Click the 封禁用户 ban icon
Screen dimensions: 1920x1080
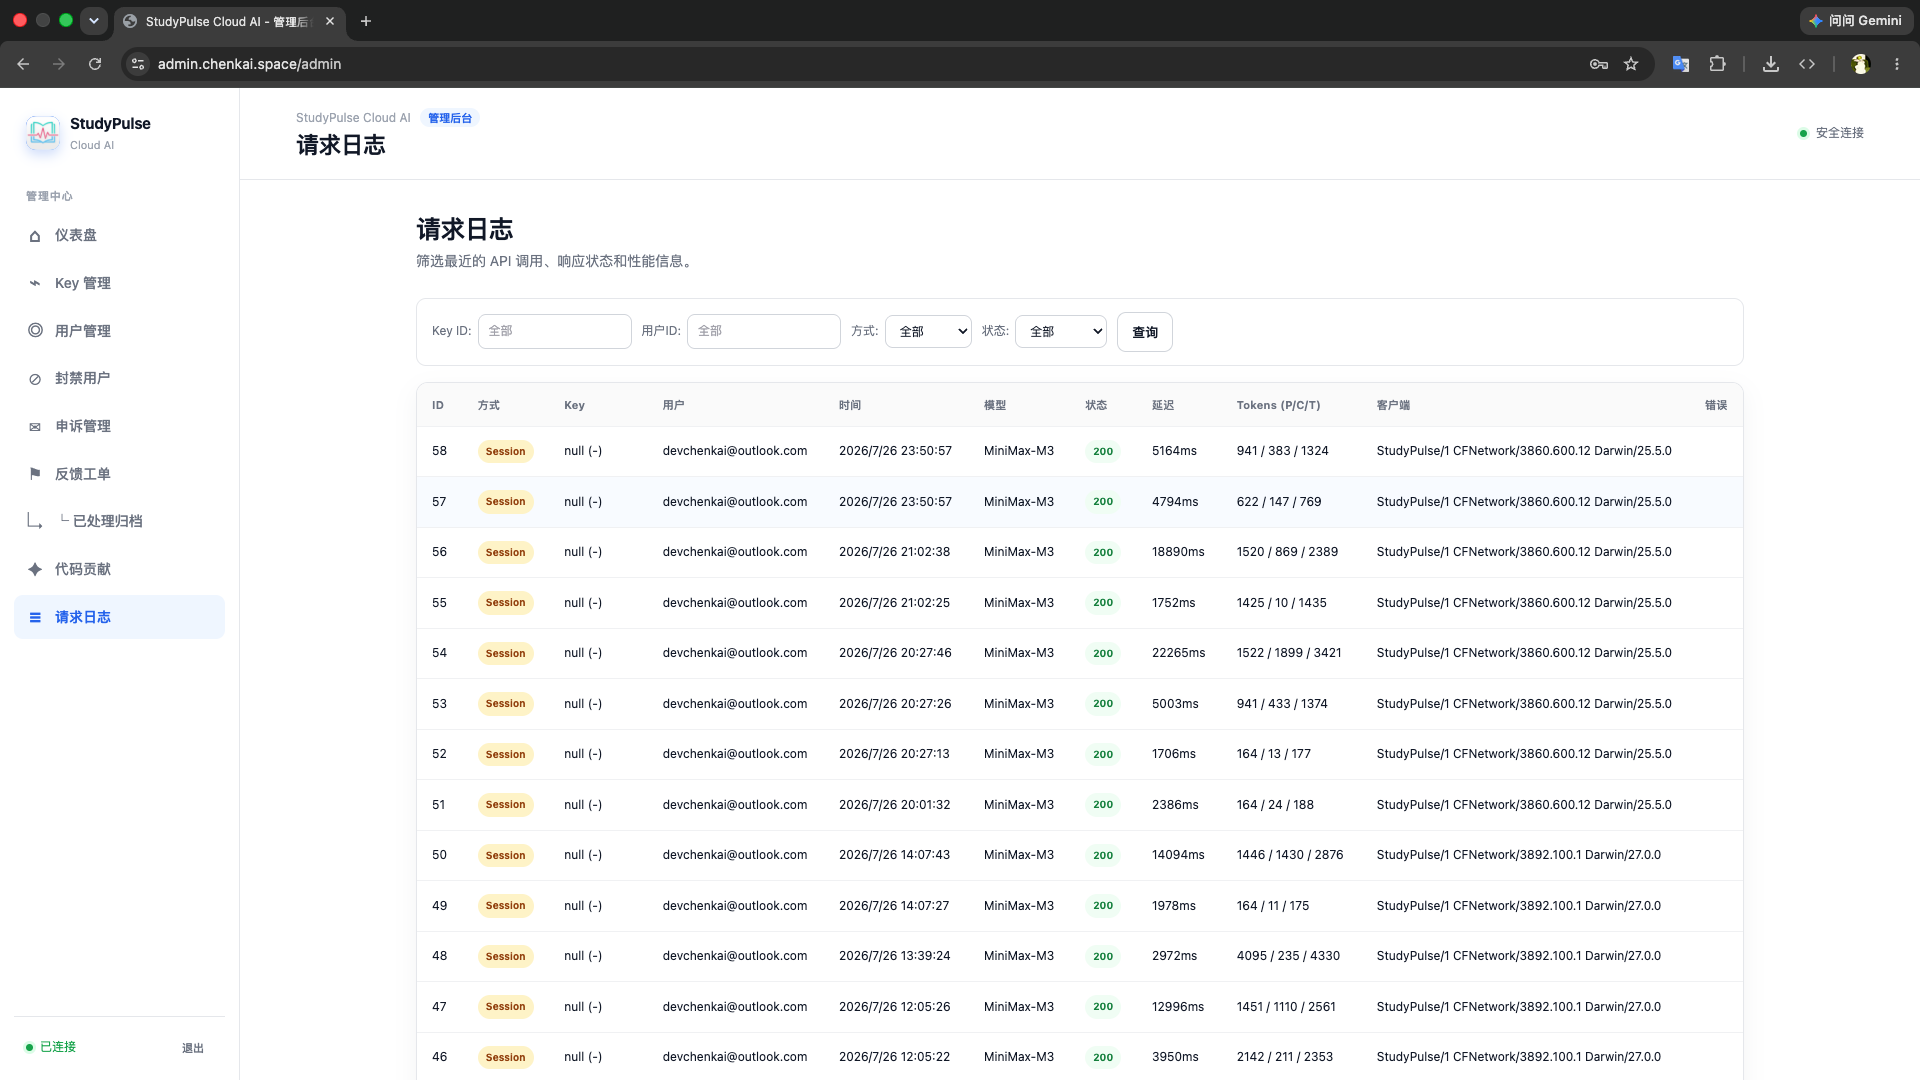point(35,379)
